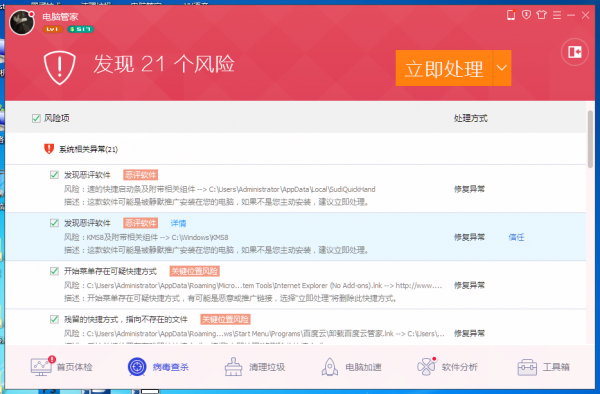Click the 病毒查杀 round scan icon
Image resolution: width=600 pixels, height=394 pixels.
[x=137, y=367]
